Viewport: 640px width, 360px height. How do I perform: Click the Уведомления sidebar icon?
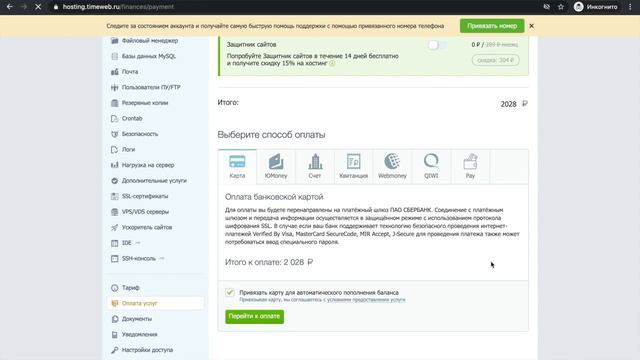pos(115,334)
